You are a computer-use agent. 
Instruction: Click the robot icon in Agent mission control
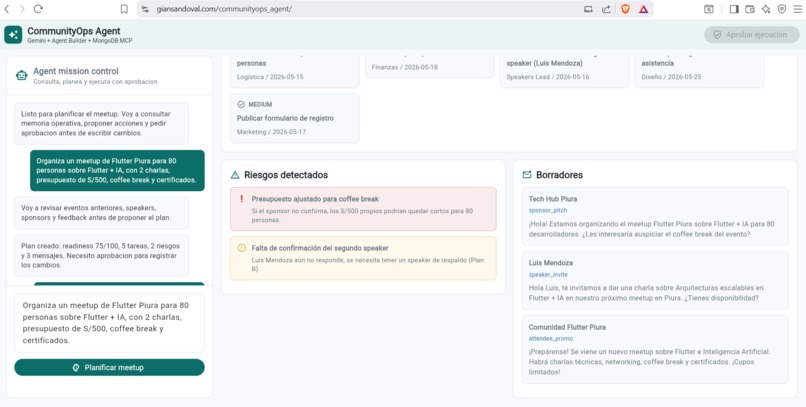point(21,75)
